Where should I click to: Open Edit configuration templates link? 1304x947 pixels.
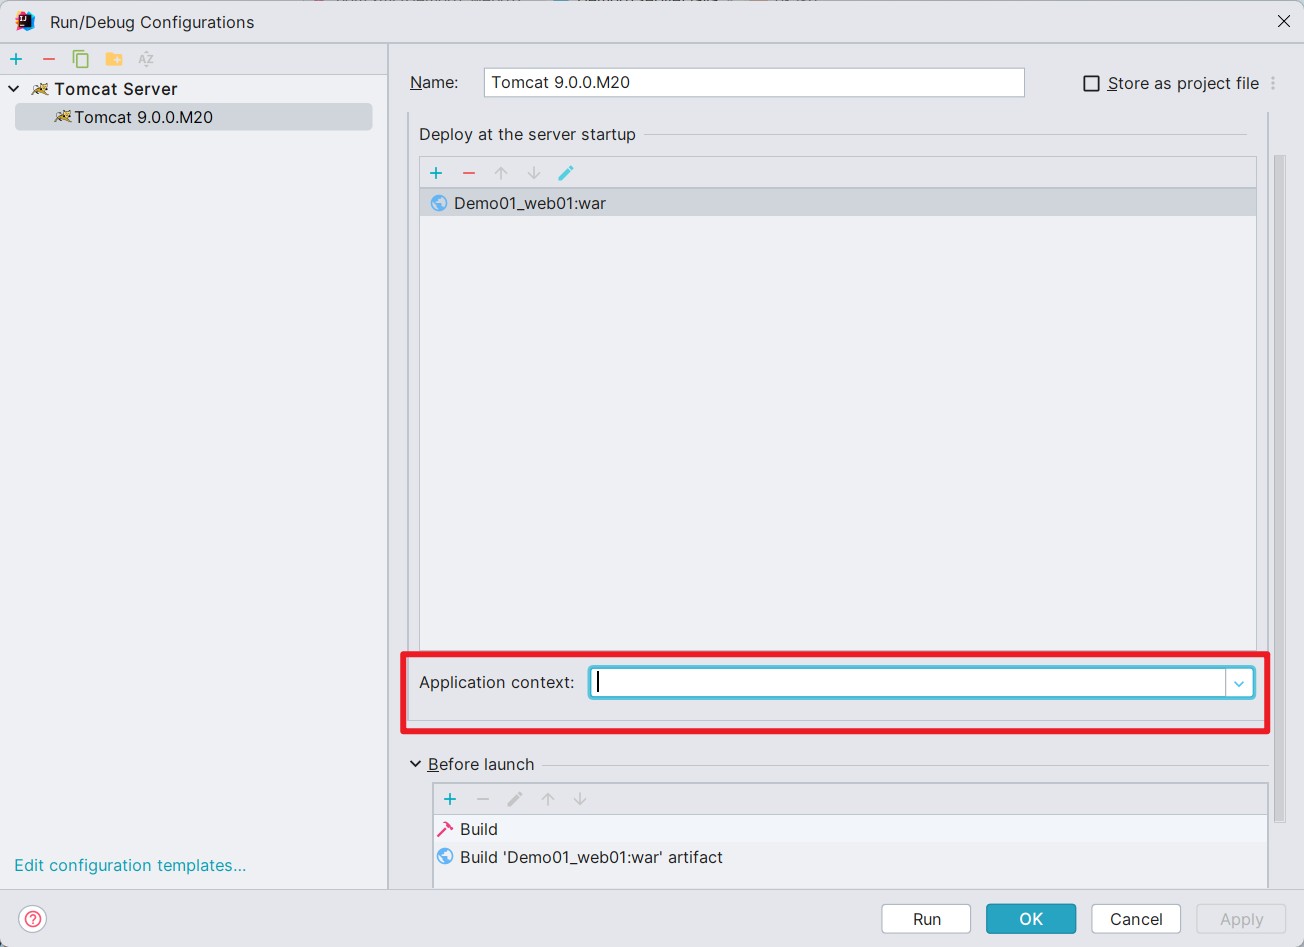(x=130, y=865)
